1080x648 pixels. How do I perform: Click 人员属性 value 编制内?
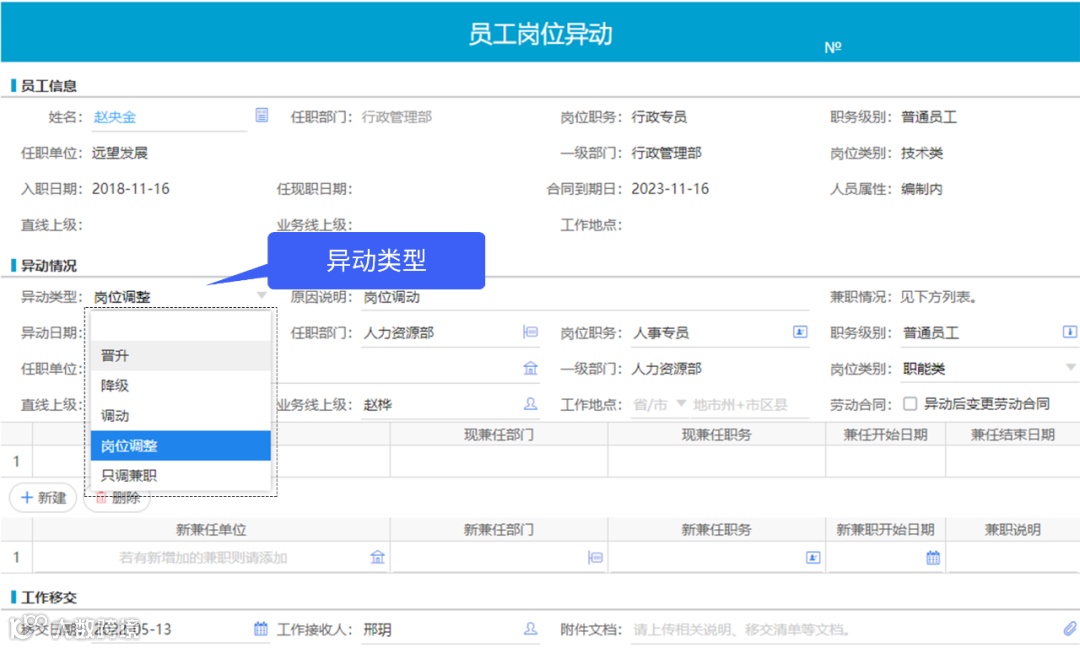point(922,189)
